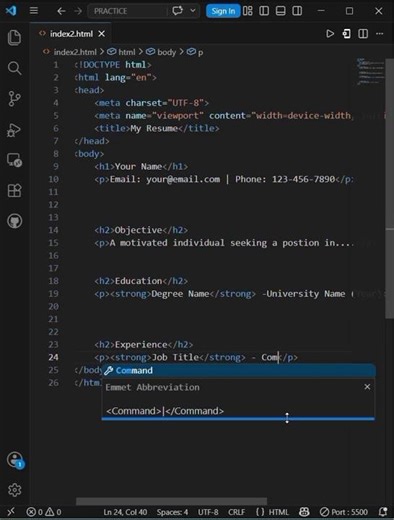Open the Manage settings gear
Screen dimensions: 394x520
(15, 490)
